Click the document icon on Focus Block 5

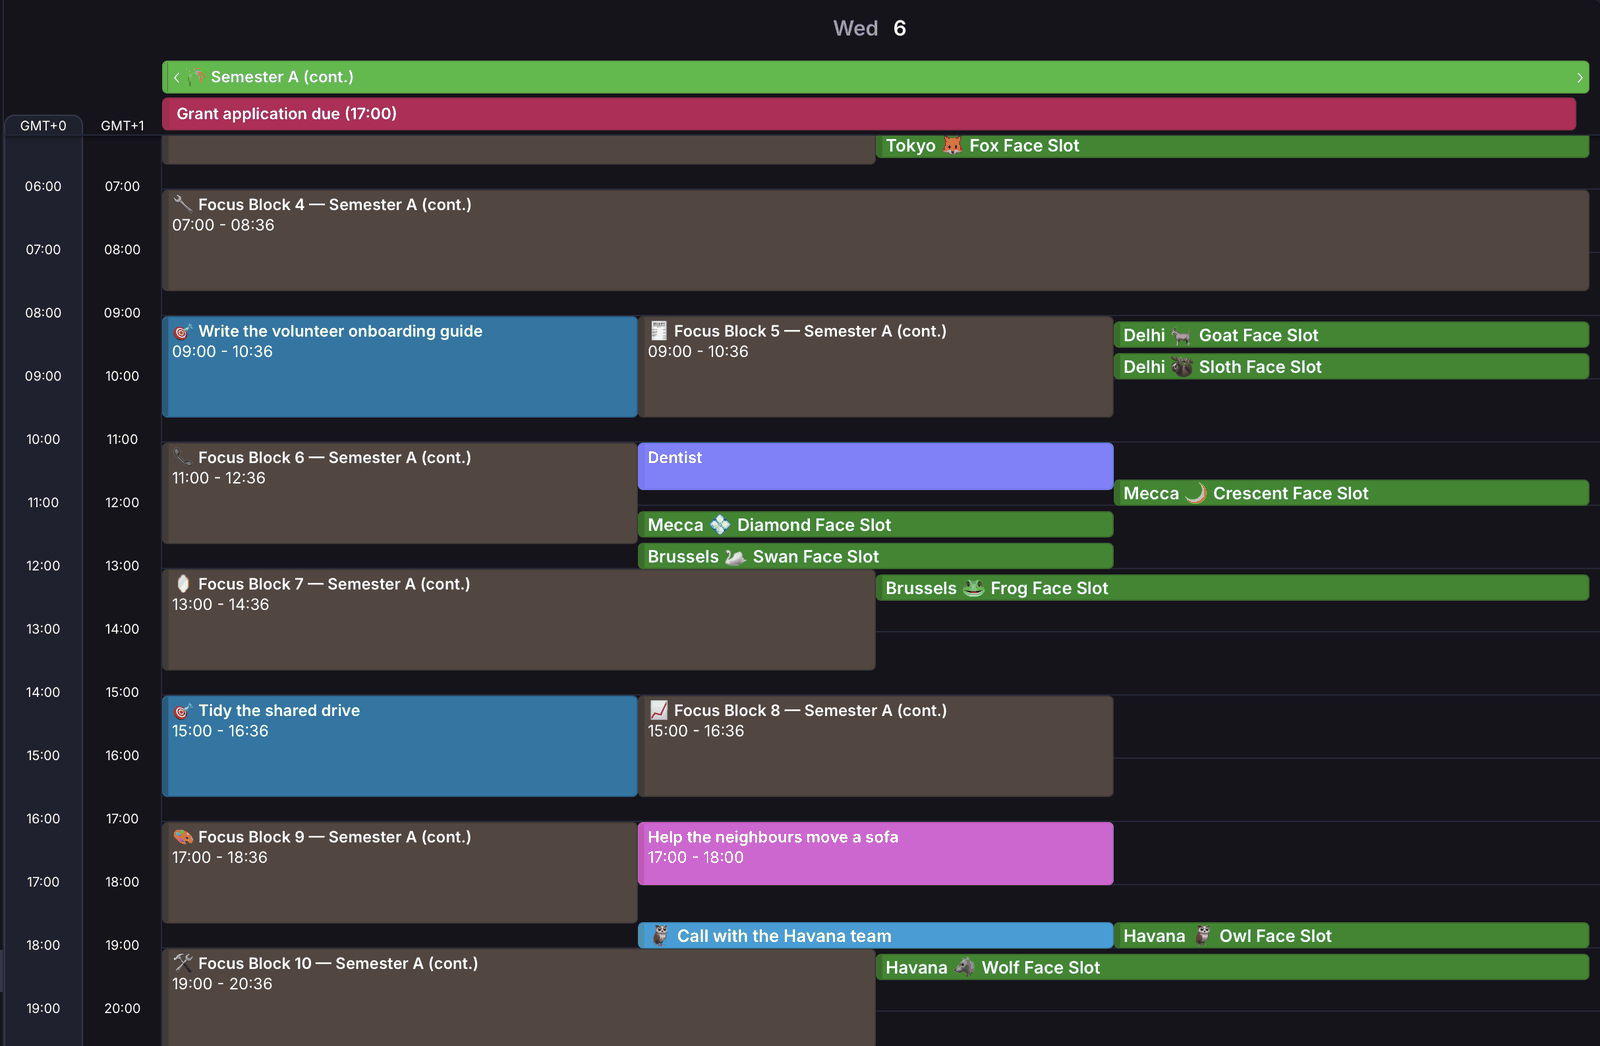[x=658, y=331]
